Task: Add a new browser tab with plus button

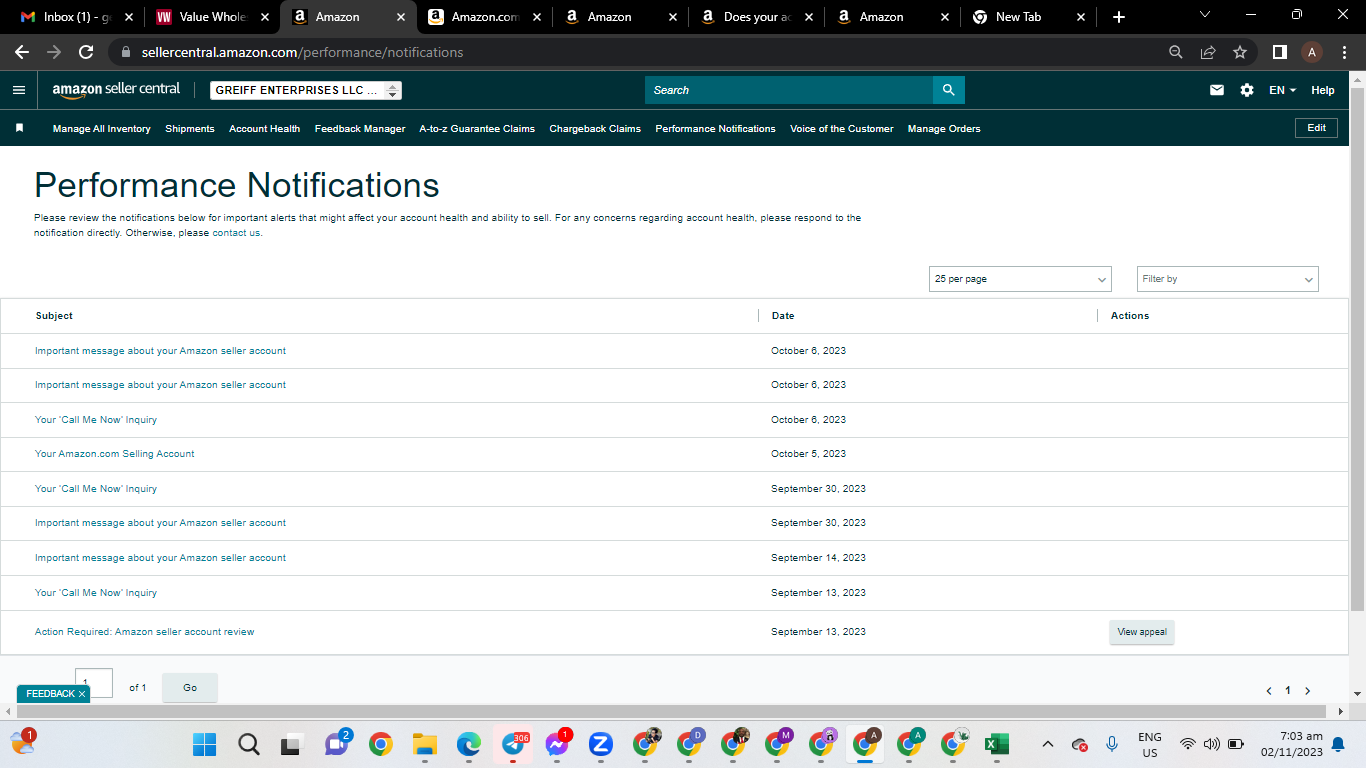Action: (1119, 17)
